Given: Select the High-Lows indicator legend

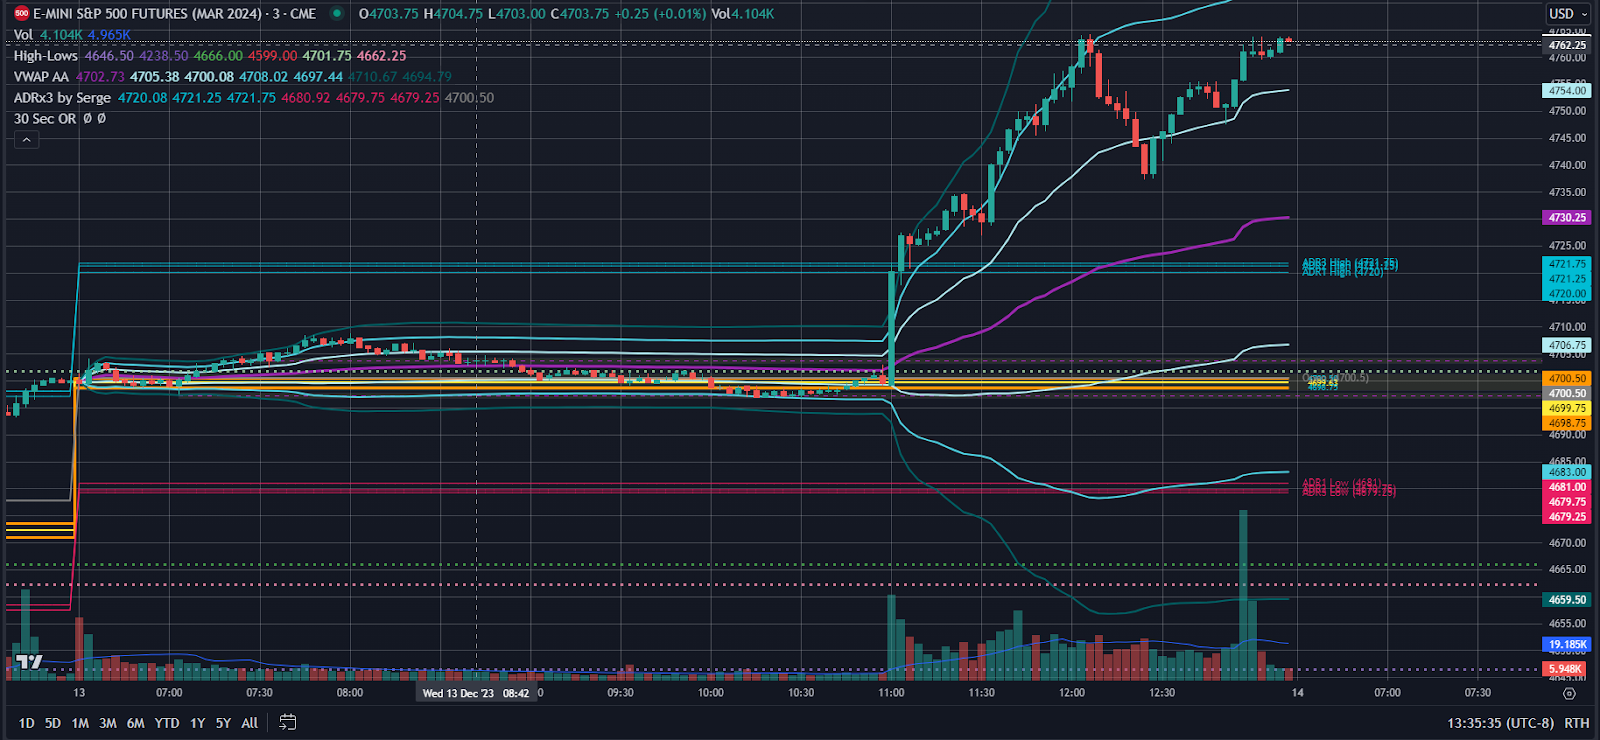Looking at the screenshot, I should click(45, 56).
